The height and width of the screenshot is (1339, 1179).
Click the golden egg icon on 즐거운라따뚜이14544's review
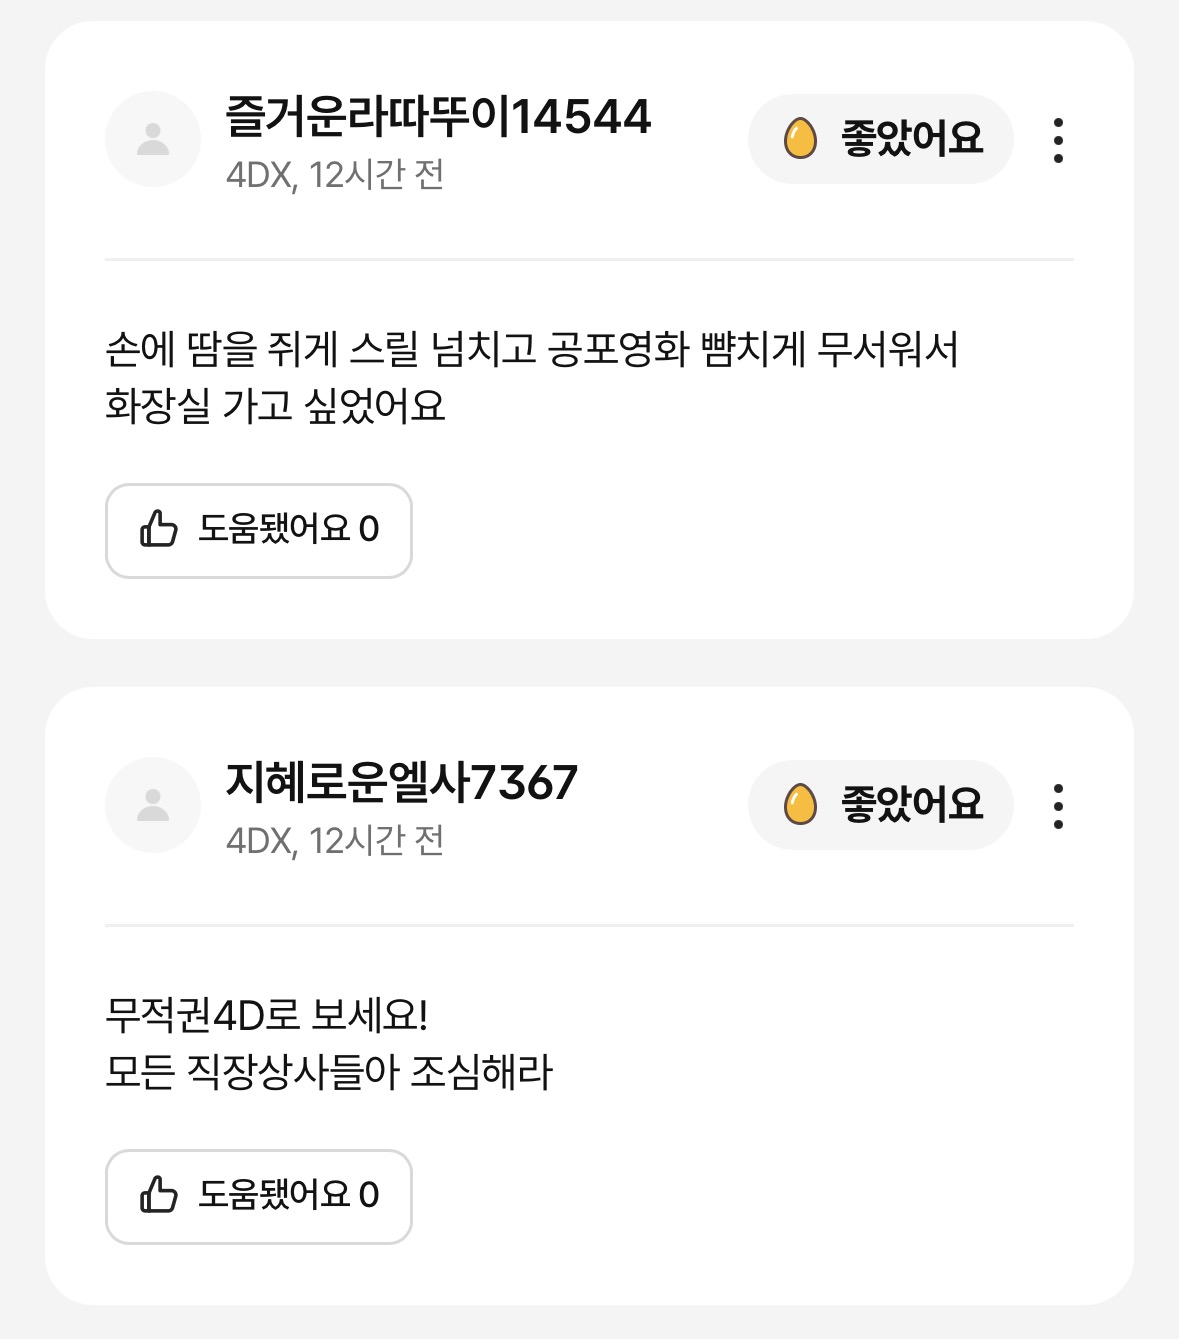tap(800, 138)
